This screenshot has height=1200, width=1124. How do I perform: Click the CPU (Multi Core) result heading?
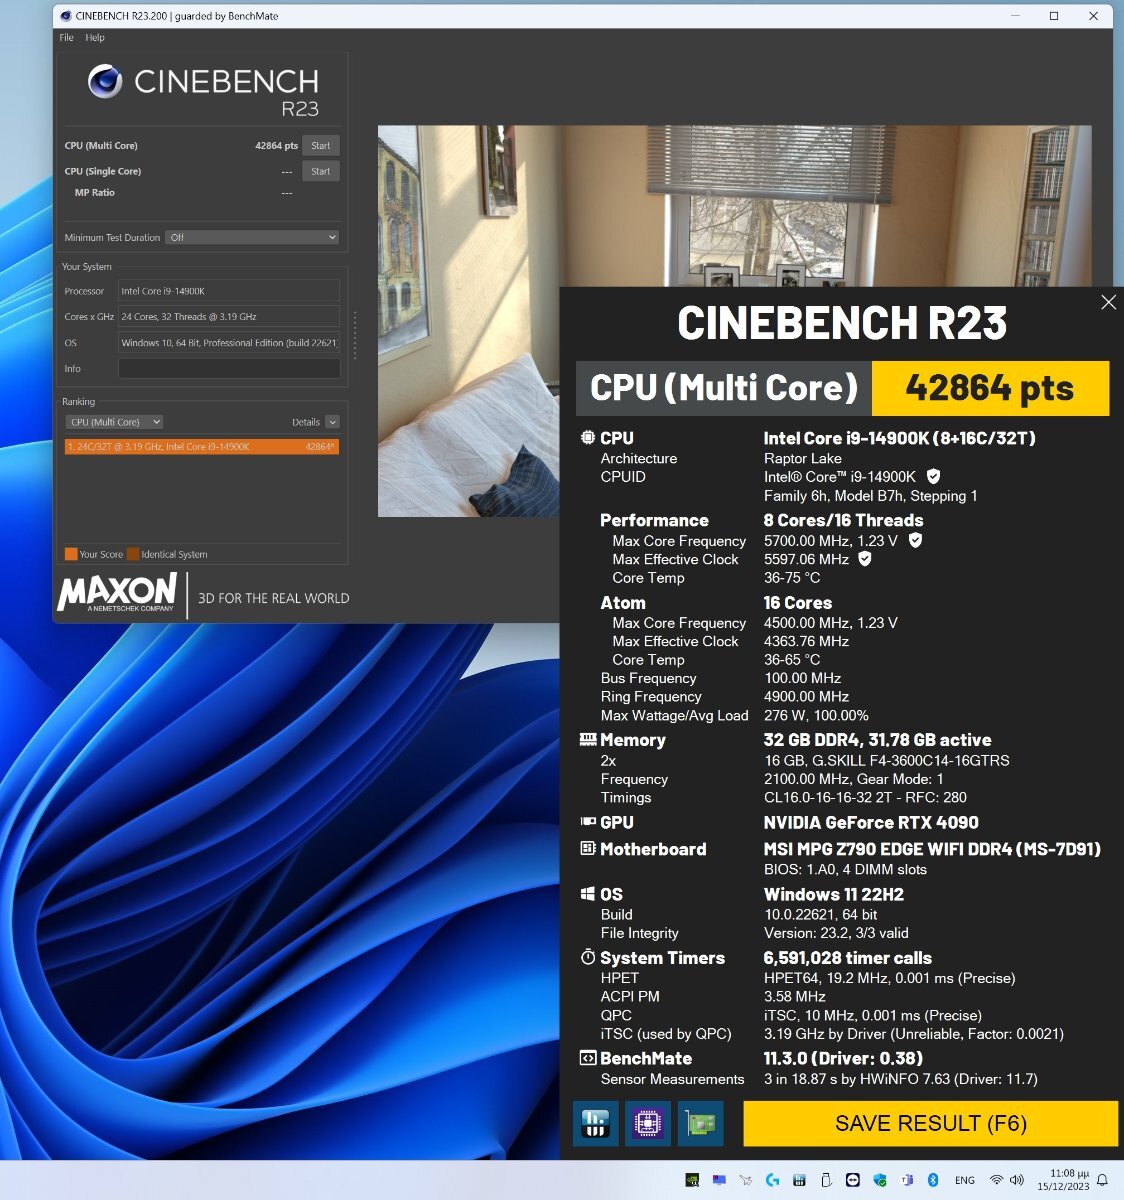point(724,388)
